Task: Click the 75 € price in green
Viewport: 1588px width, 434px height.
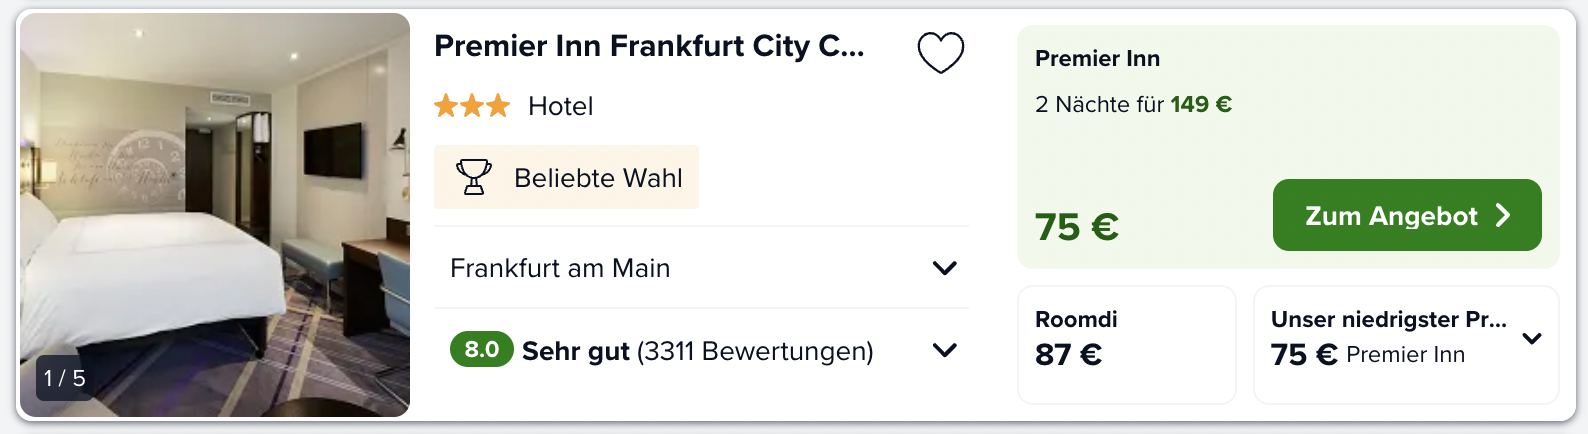Action: 1077,227
